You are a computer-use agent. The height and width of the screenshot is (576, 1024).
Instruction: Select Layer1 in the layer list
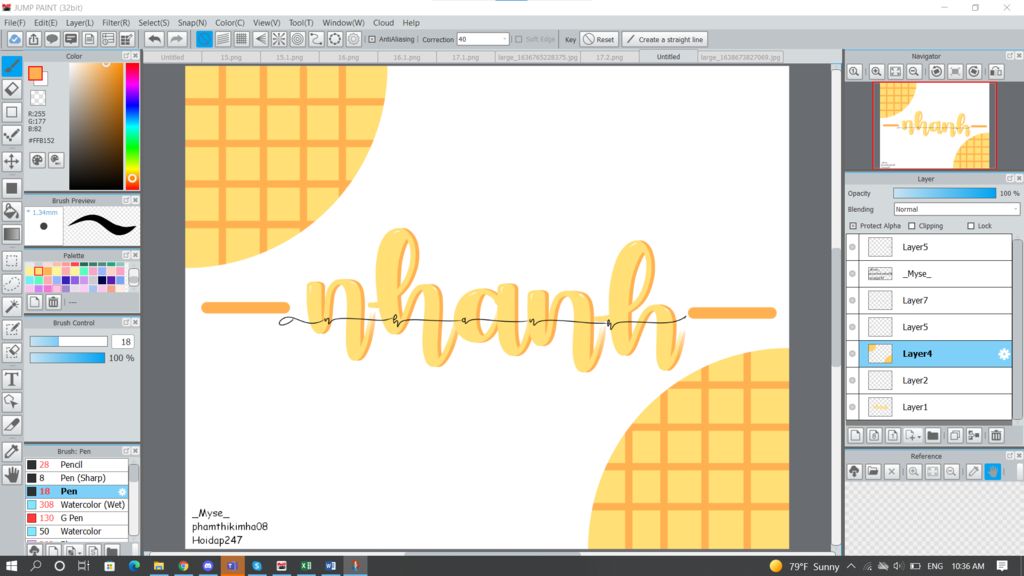pyautogui.click(x=929, y=407)
